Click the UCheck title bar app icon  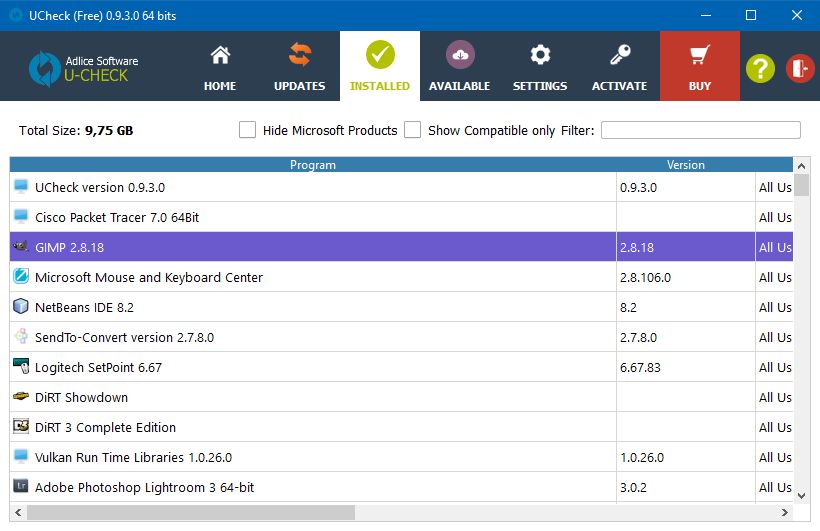(x=16, y=15)
